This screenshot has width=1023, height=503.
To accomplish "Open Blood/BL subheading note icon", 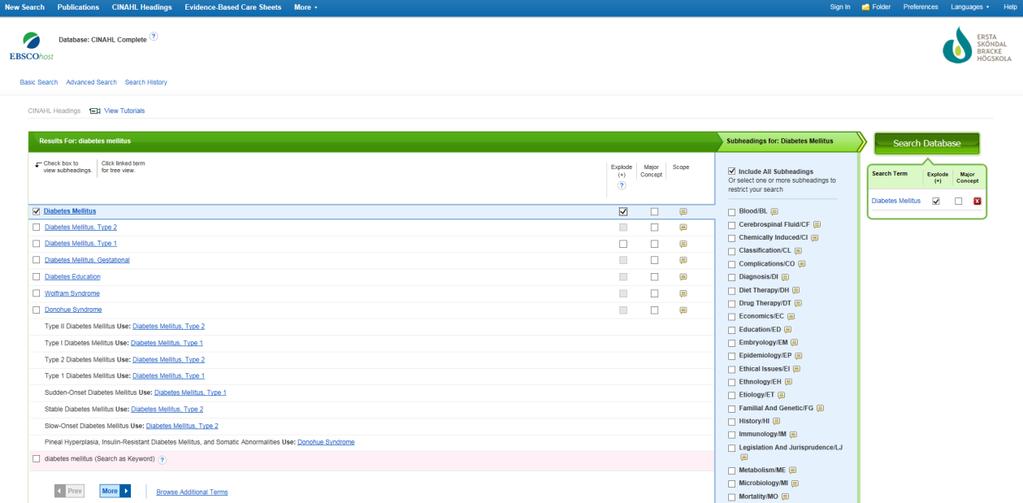I will click(774, 211).
